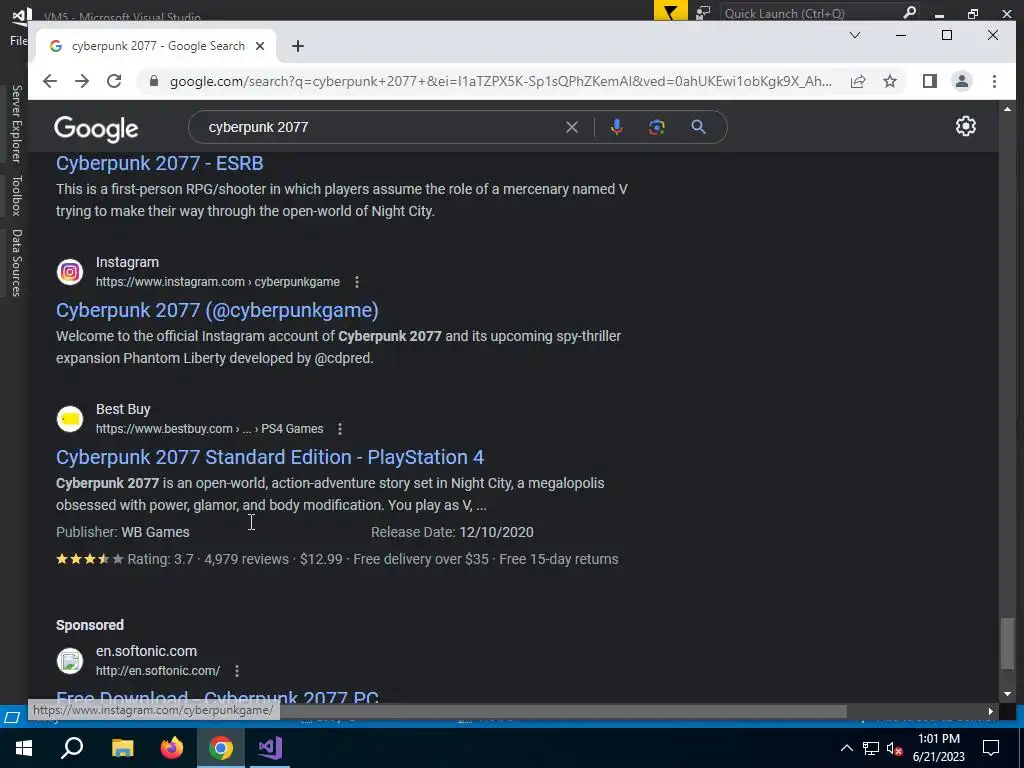1024x768 pixels.
Task: Launch Firefox from the taskbar
Action: (x=172, y=748)
